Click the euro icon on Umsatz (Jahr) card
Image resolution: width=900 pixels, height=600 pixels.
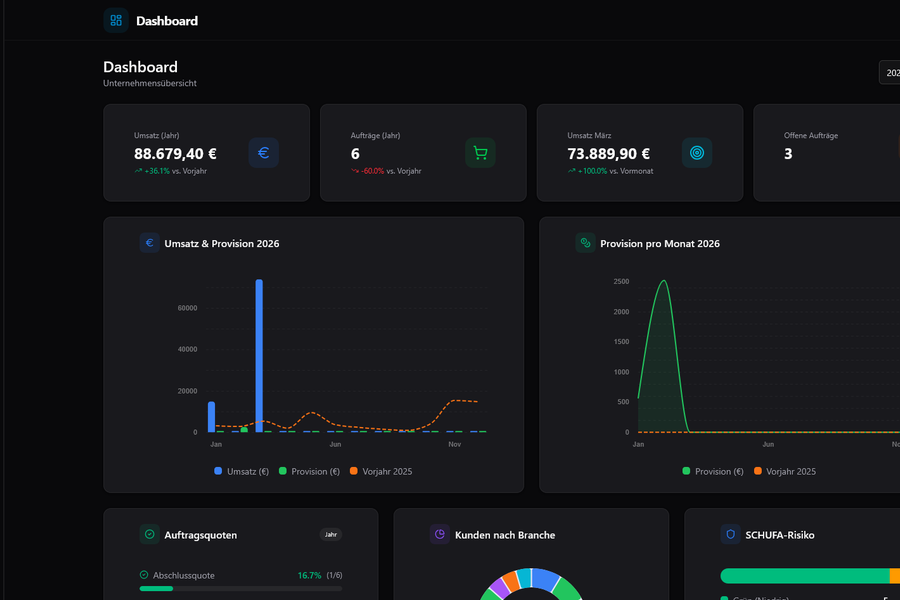click(x=263, y=153)
